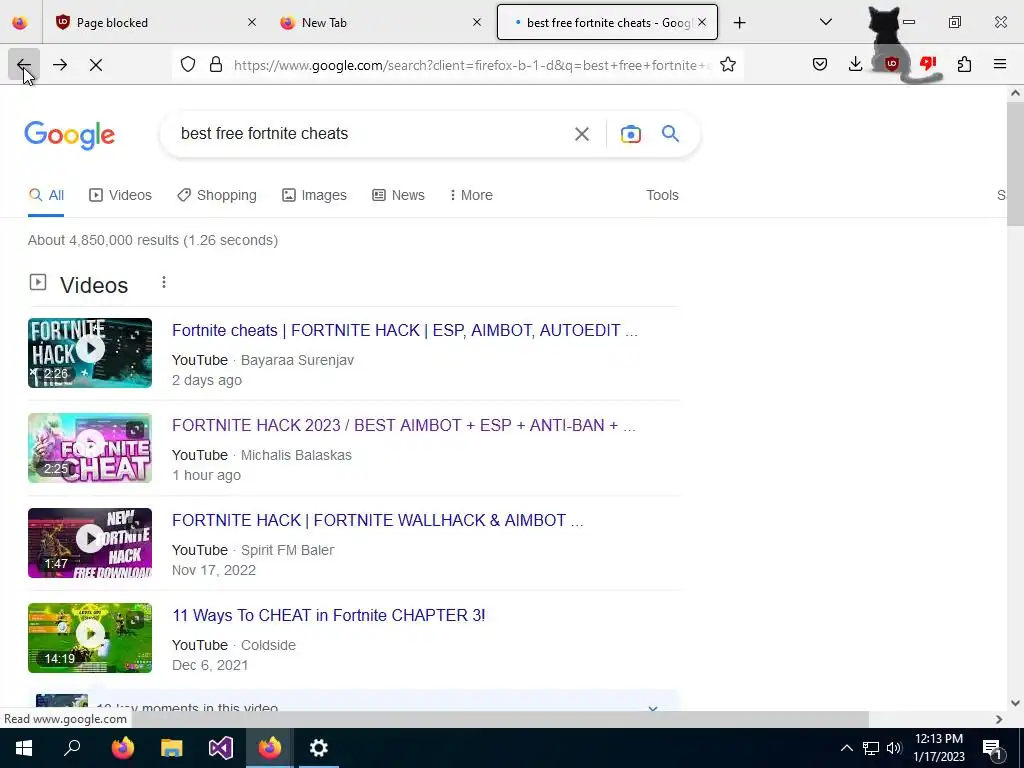Viewport: 1024px width, 768px height.
Task: Play the 14:19 Coldside video thumbnail
Action: tap(90, 638)
